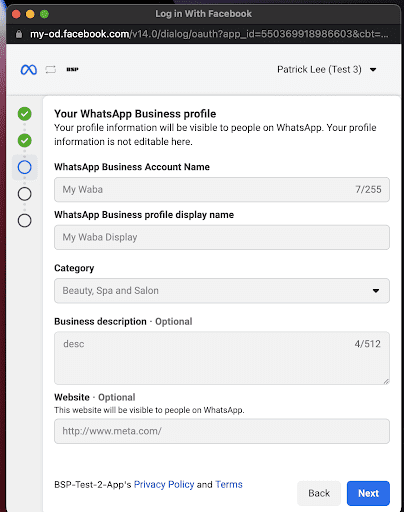Click the description textarea resize handle

(386, 381)
